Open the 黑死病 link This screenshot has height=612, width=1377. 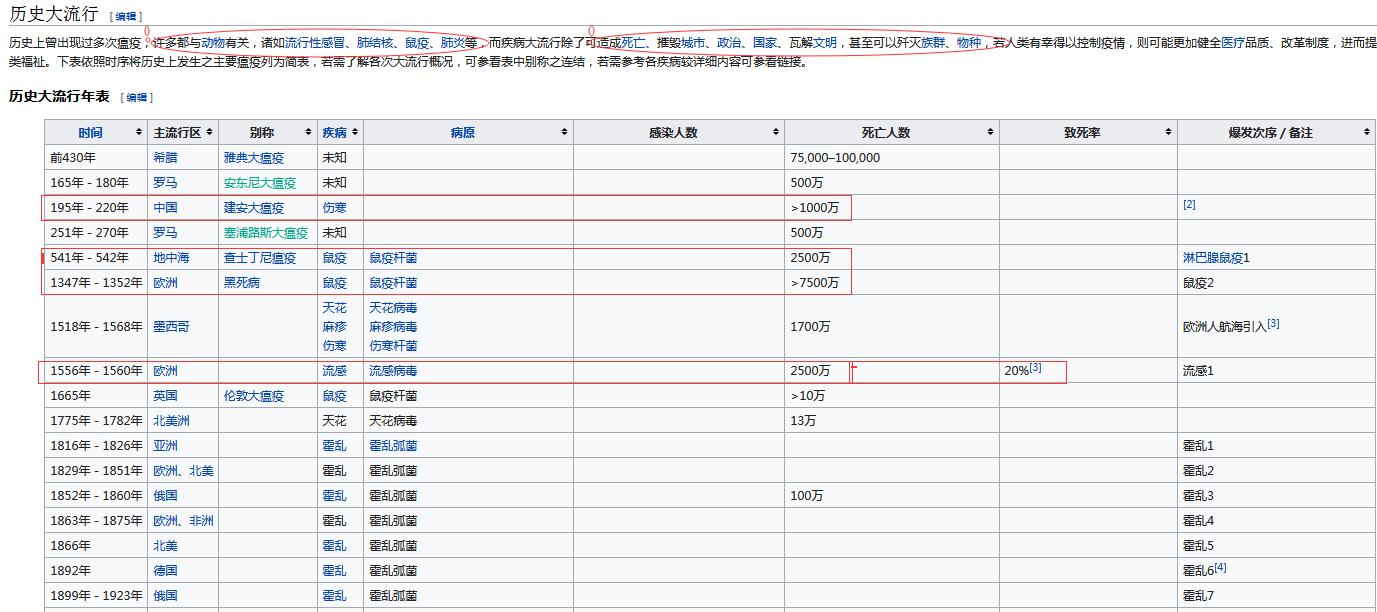[x=242, y=283]
